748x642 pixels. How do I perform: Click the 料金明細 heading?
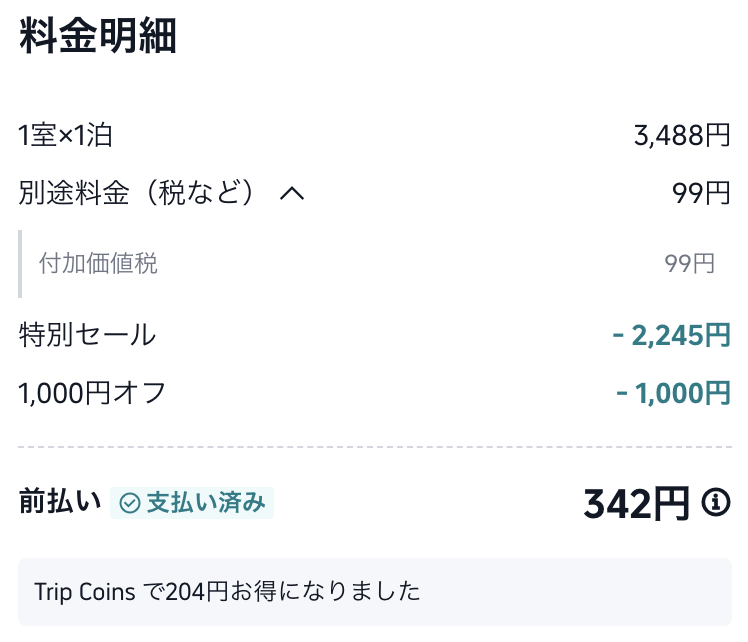point(98,36)
